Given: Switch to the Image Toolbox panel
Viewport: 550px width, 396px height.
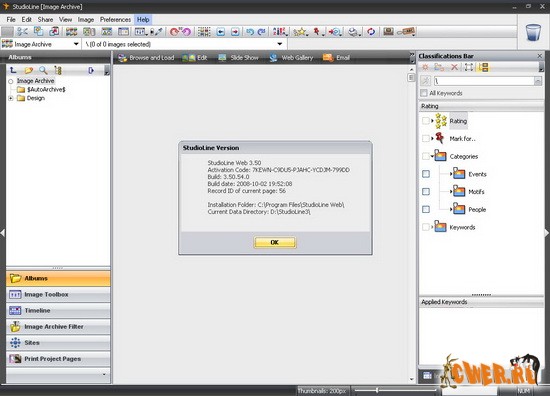Looking at the screenshot, I should [58, 295].
